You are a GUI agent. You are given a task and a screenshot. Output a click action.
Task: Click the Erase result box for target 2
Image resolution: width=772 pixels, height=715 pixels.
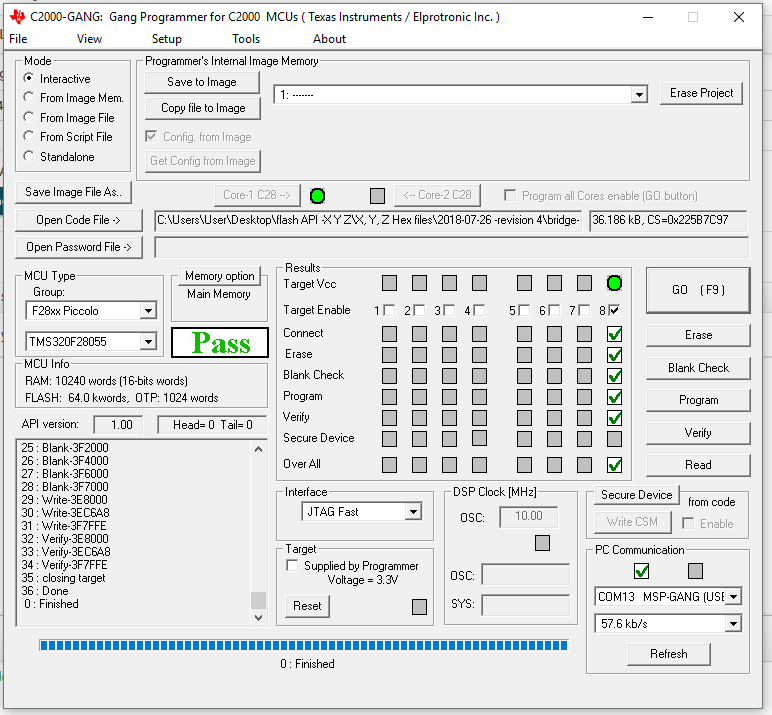419,355
